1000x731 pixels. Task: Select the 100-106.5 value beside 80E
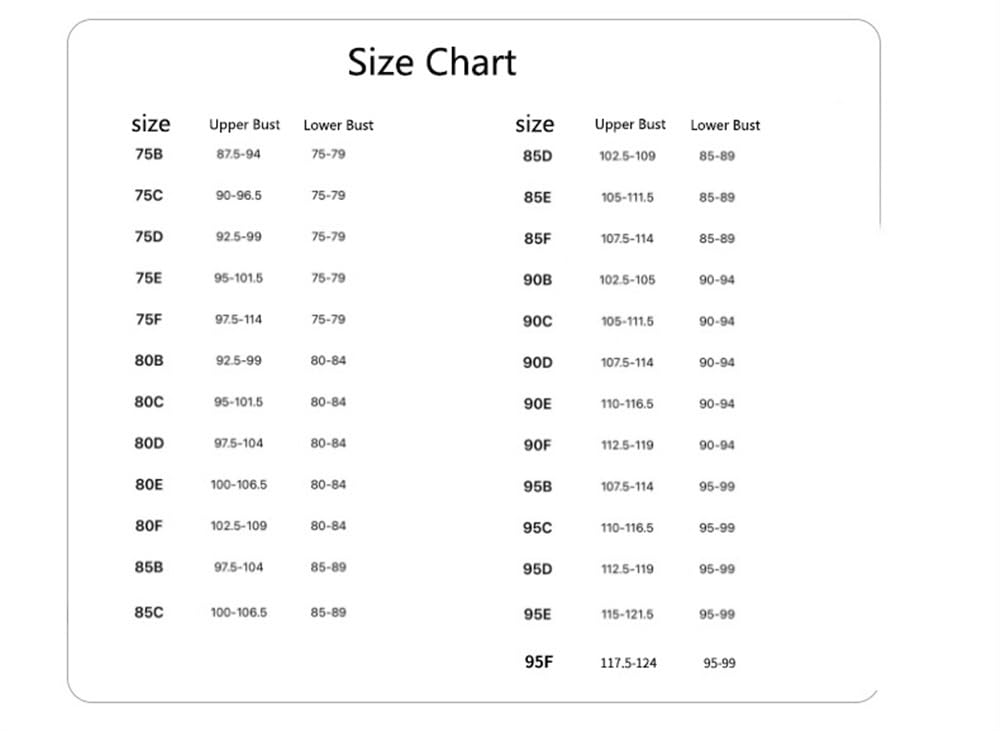pos(239,485)
